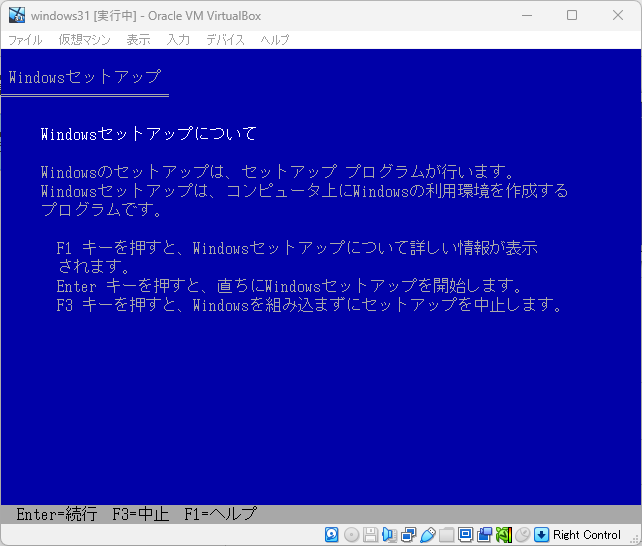
Task: Click the line 'コンピュータ上にWindowsの利用環境を作成する'
Action: tap(397, 191)
